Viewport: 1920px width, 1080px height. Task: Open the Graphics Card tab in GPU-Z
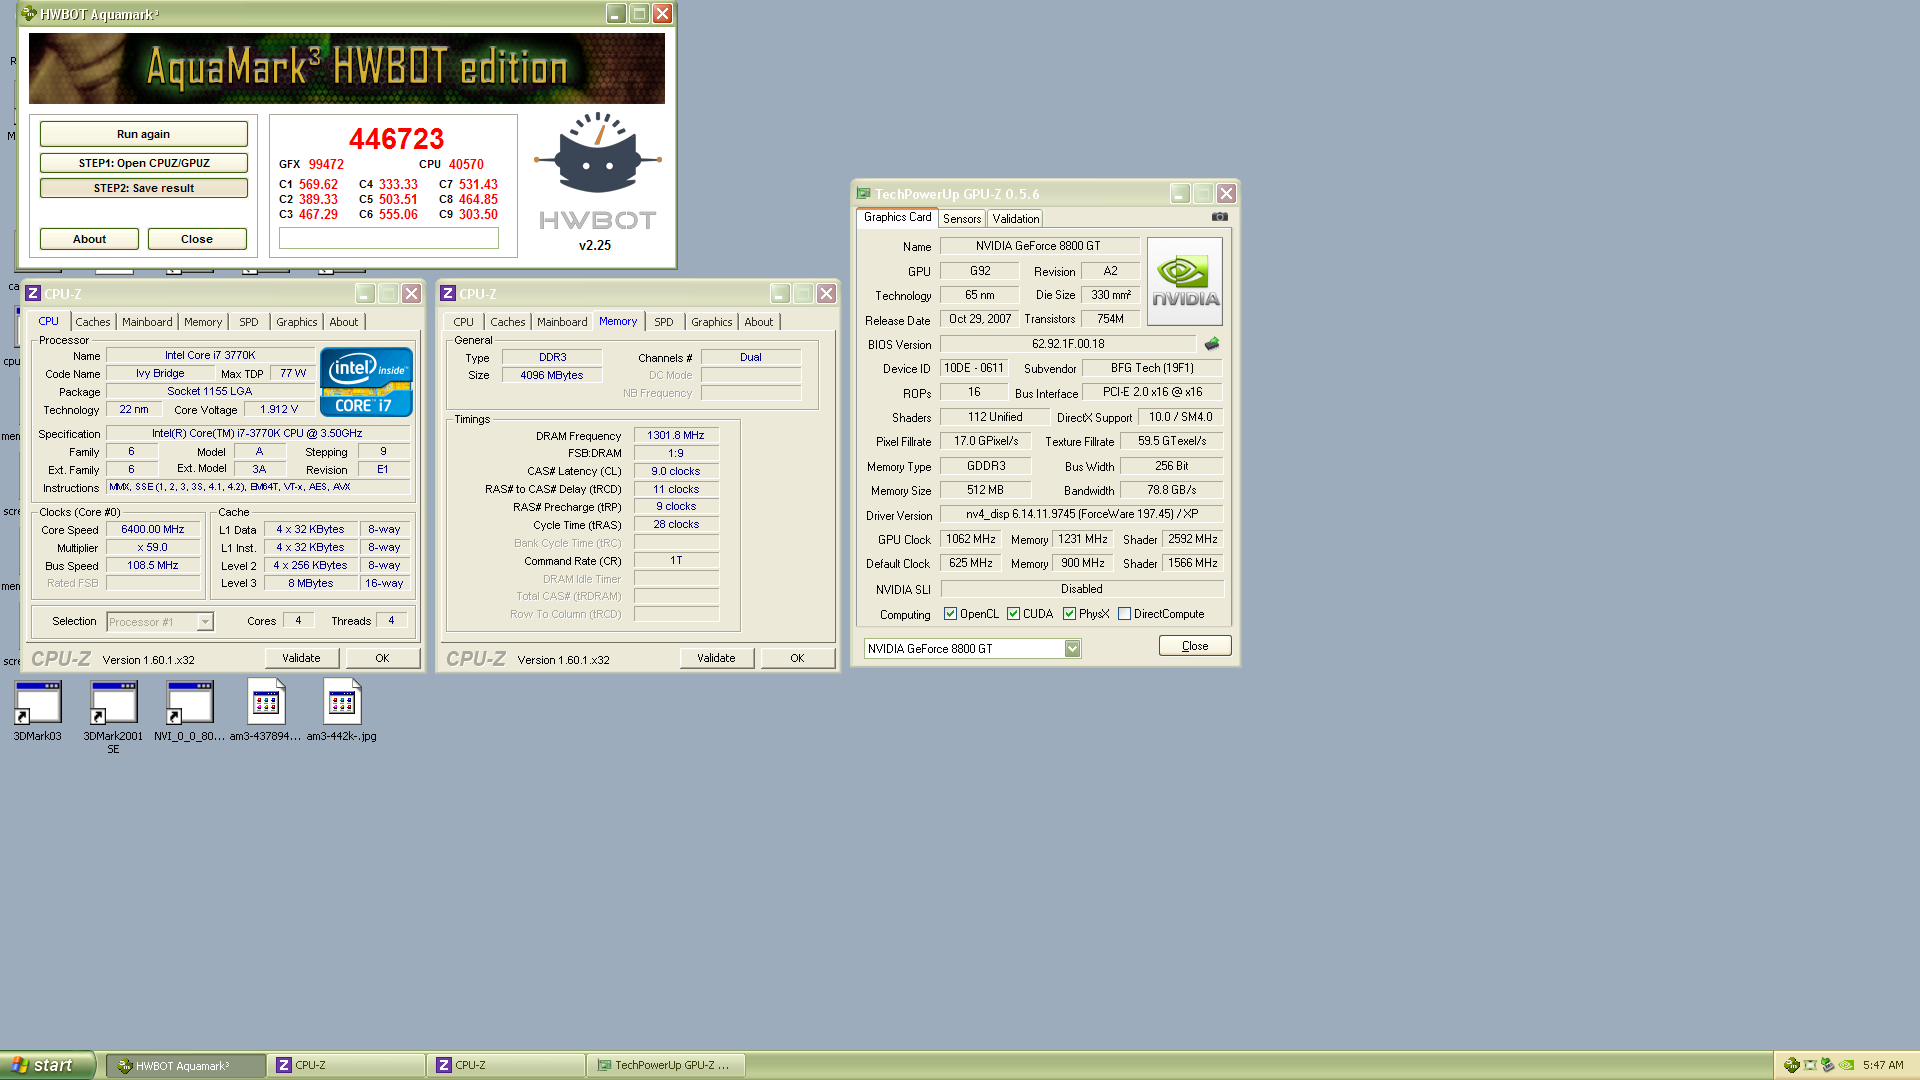coord(897,217)
